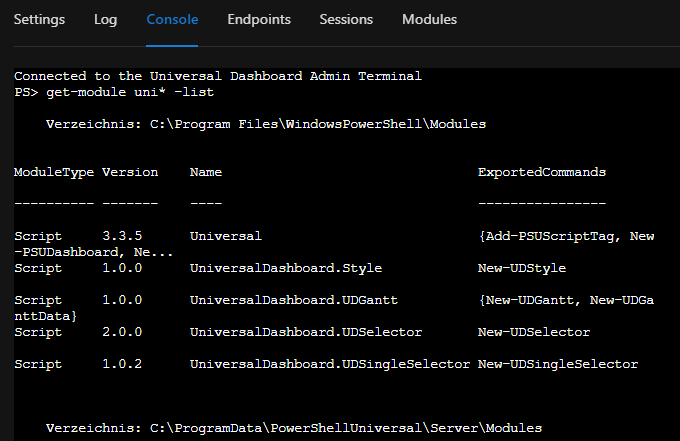Image resolution: width=680 pixels, height=441 pixels.
Task: Select the UniversalDashboard.Style module name
Action: click(x=286, y=268)
